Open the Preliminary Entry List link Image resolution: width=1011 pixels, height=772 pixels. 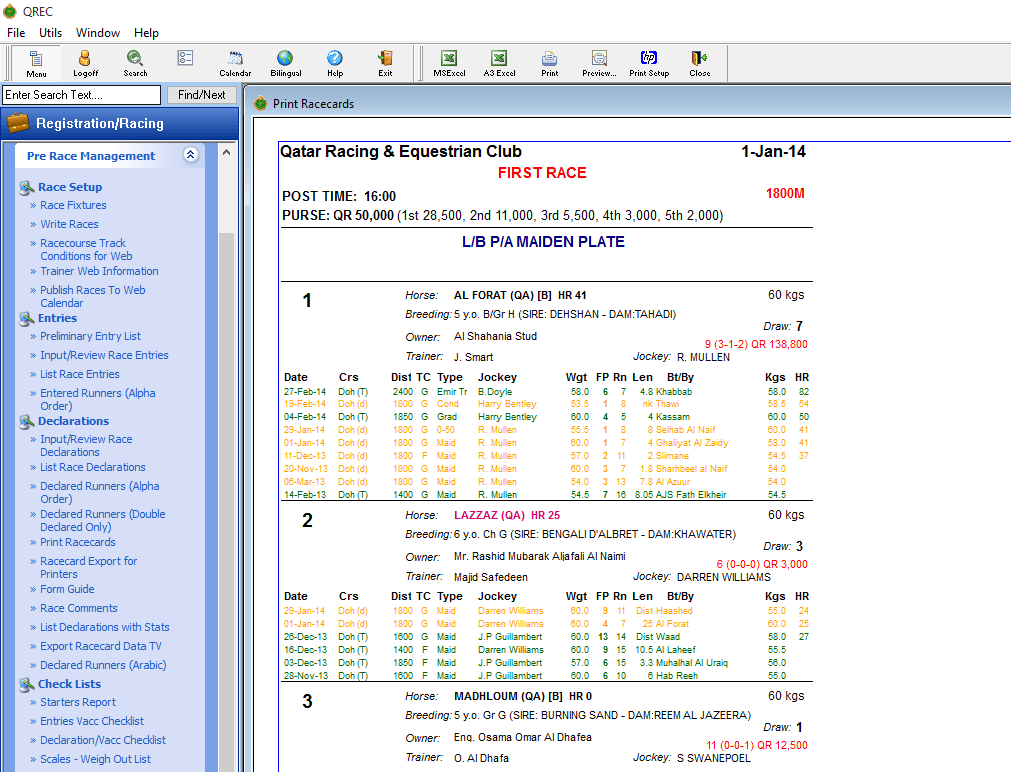(x=90, y=336)
